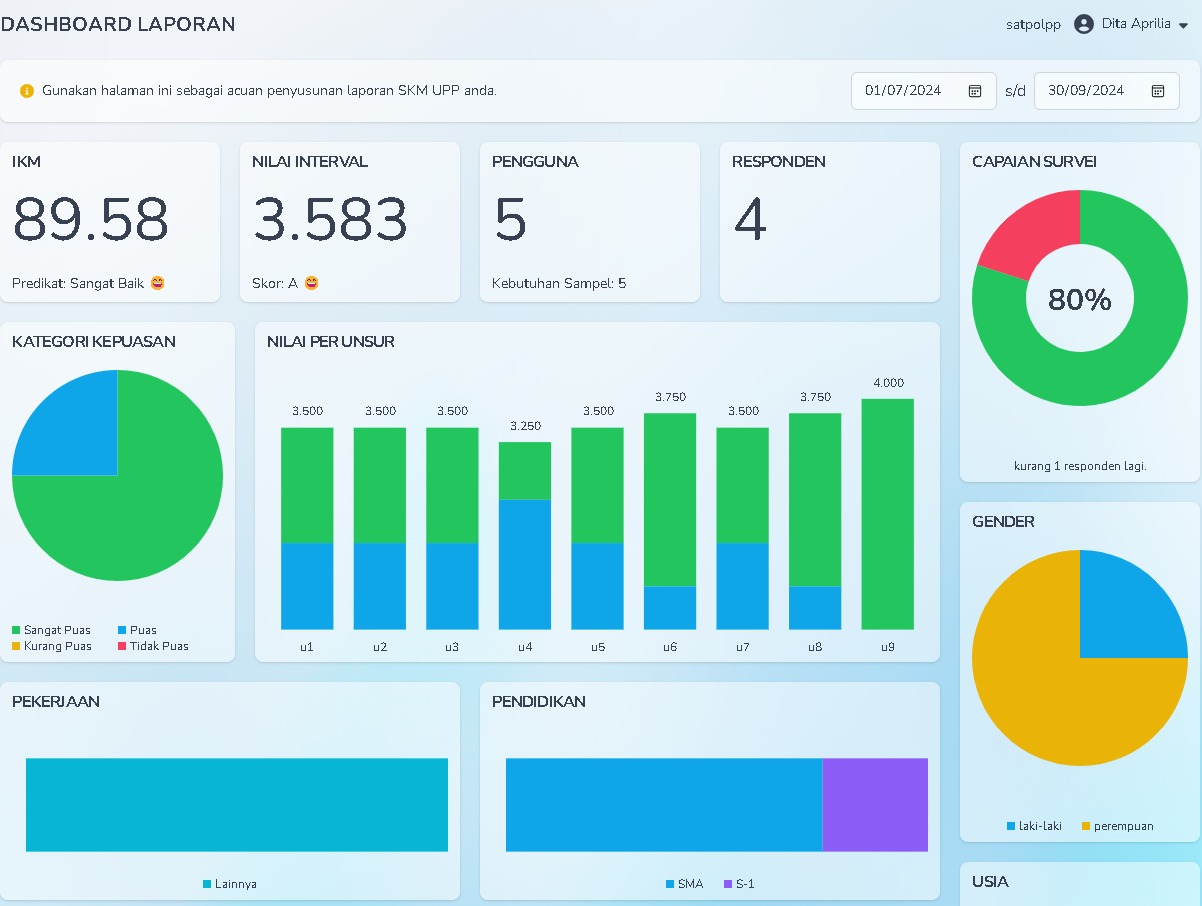Click calendar icon in start date field
This screenshot has height=906, width=1202.
click(x=975, y=91)
